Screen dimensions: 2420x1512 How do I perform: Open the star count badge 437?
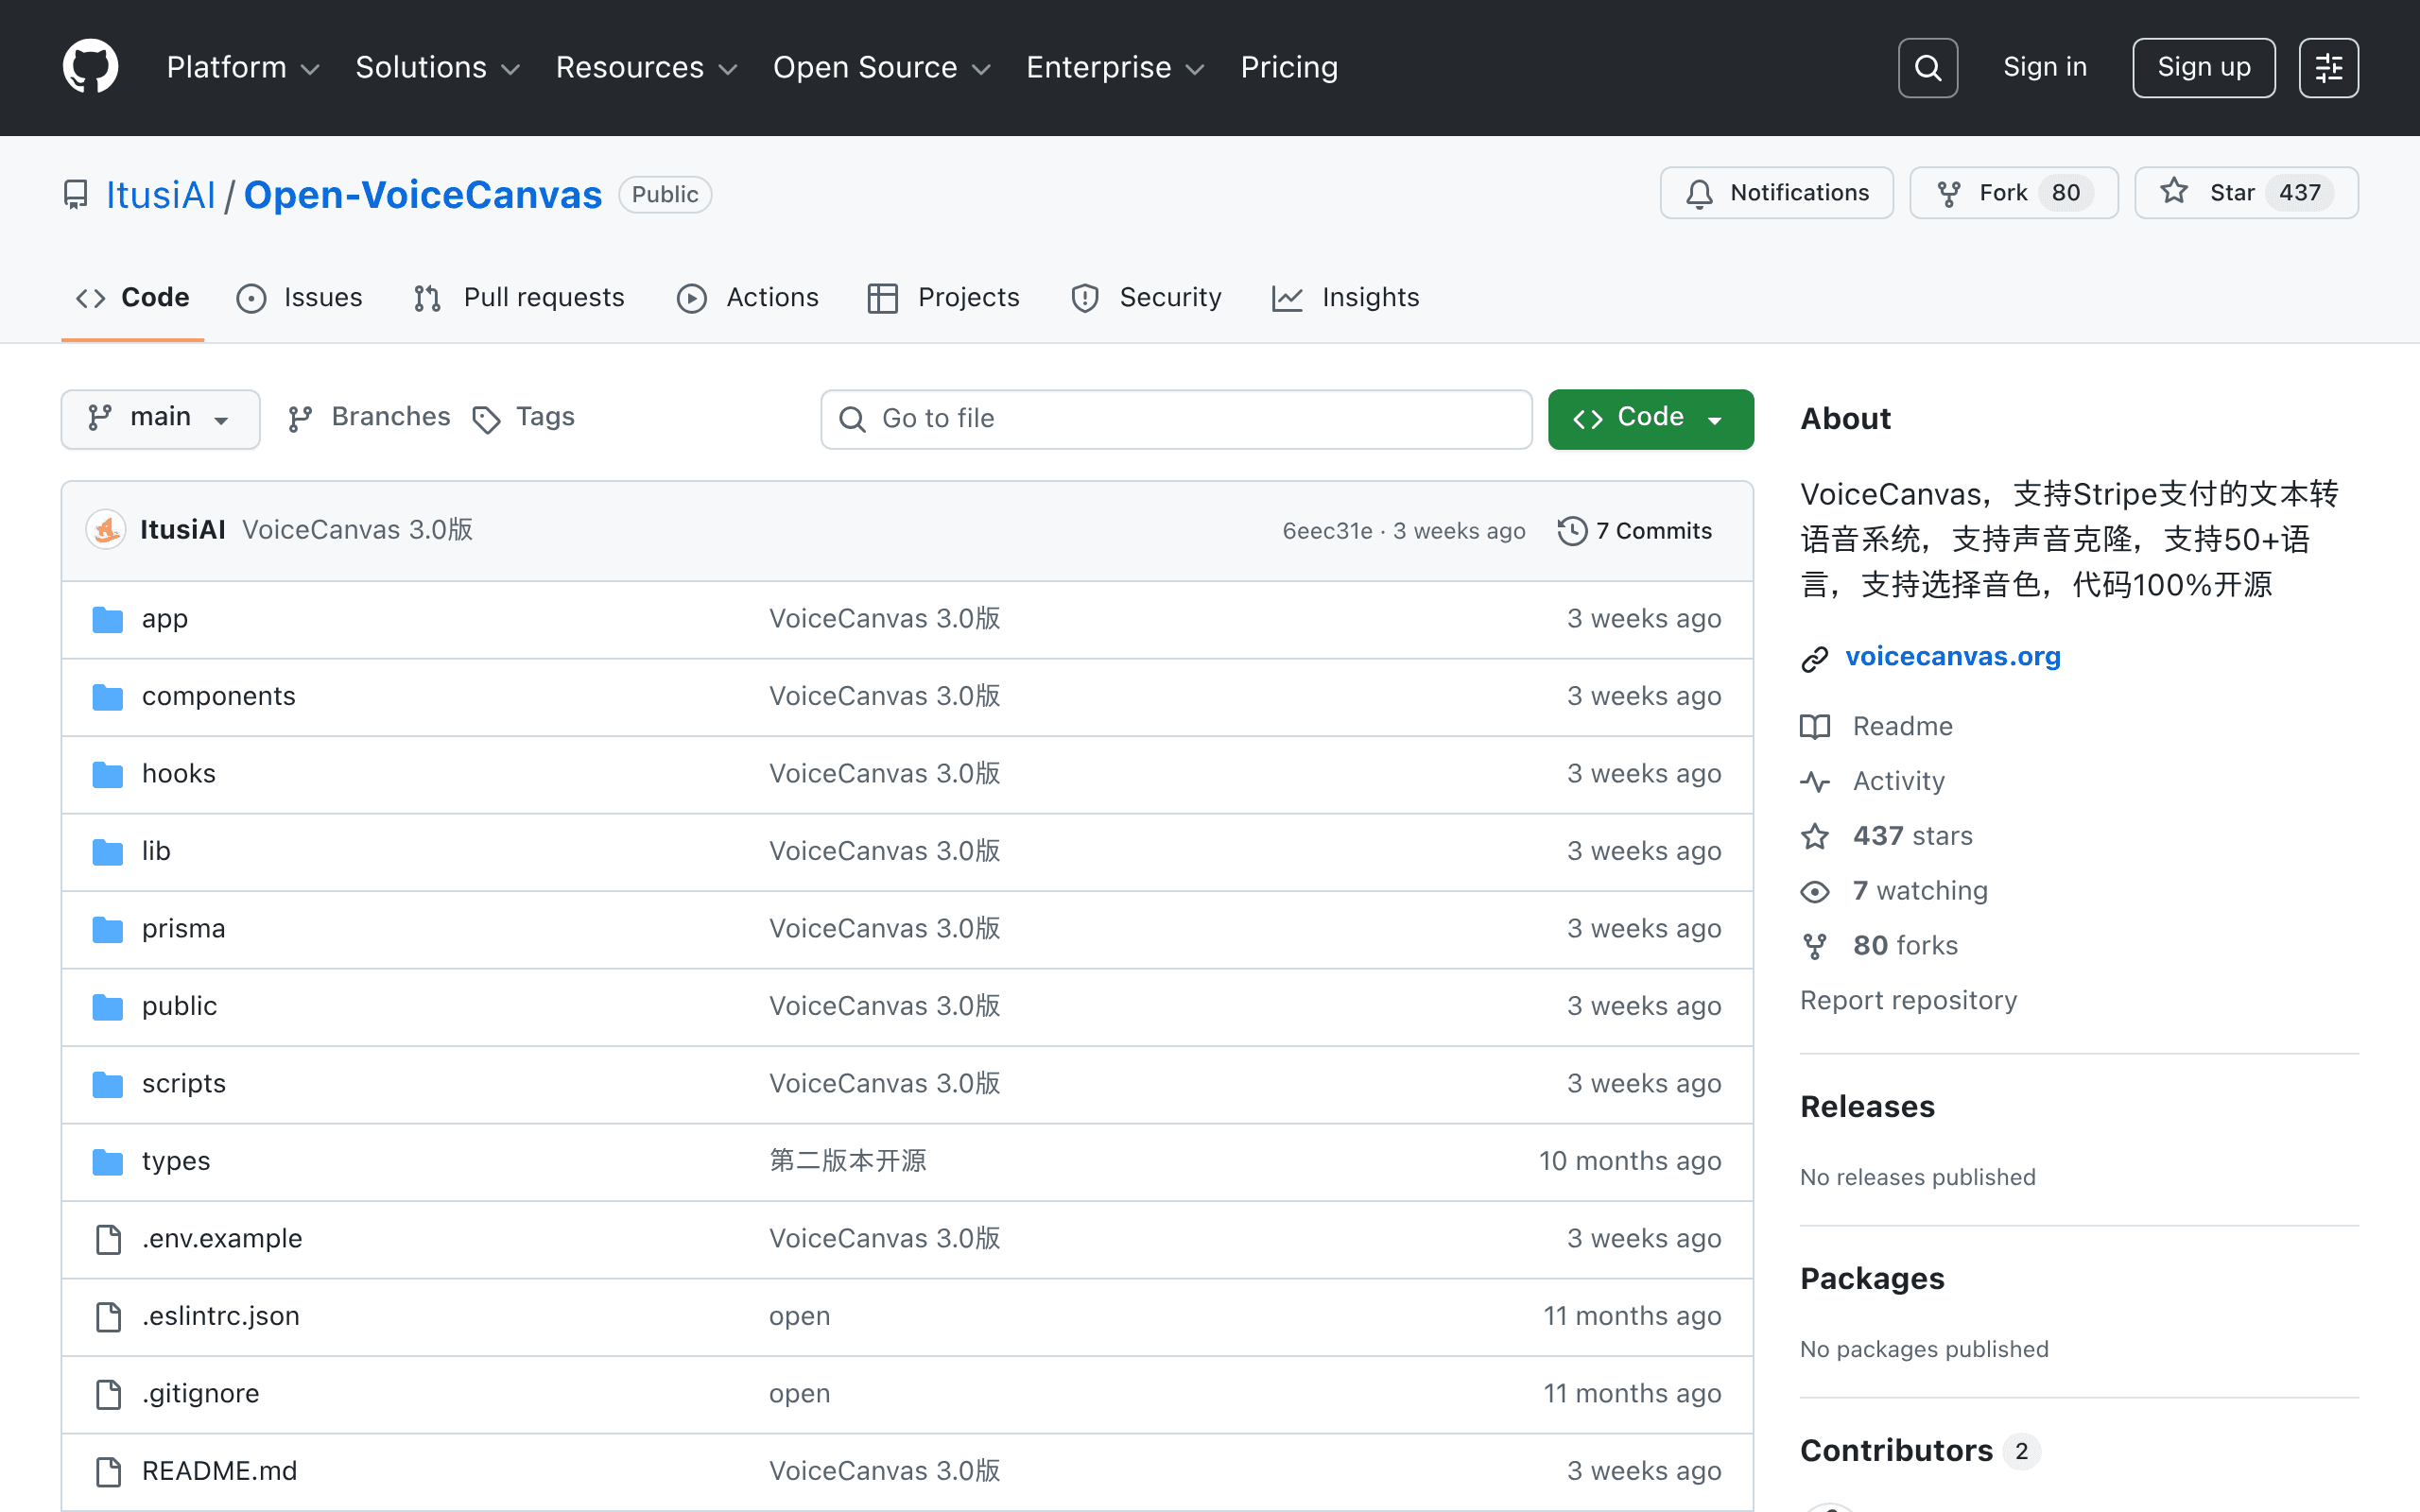2299,193
